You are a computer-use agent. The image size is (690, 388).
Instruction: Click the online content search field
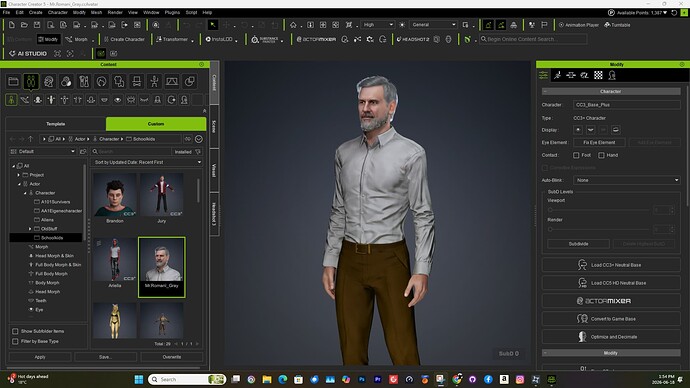[x=533, y=39]
